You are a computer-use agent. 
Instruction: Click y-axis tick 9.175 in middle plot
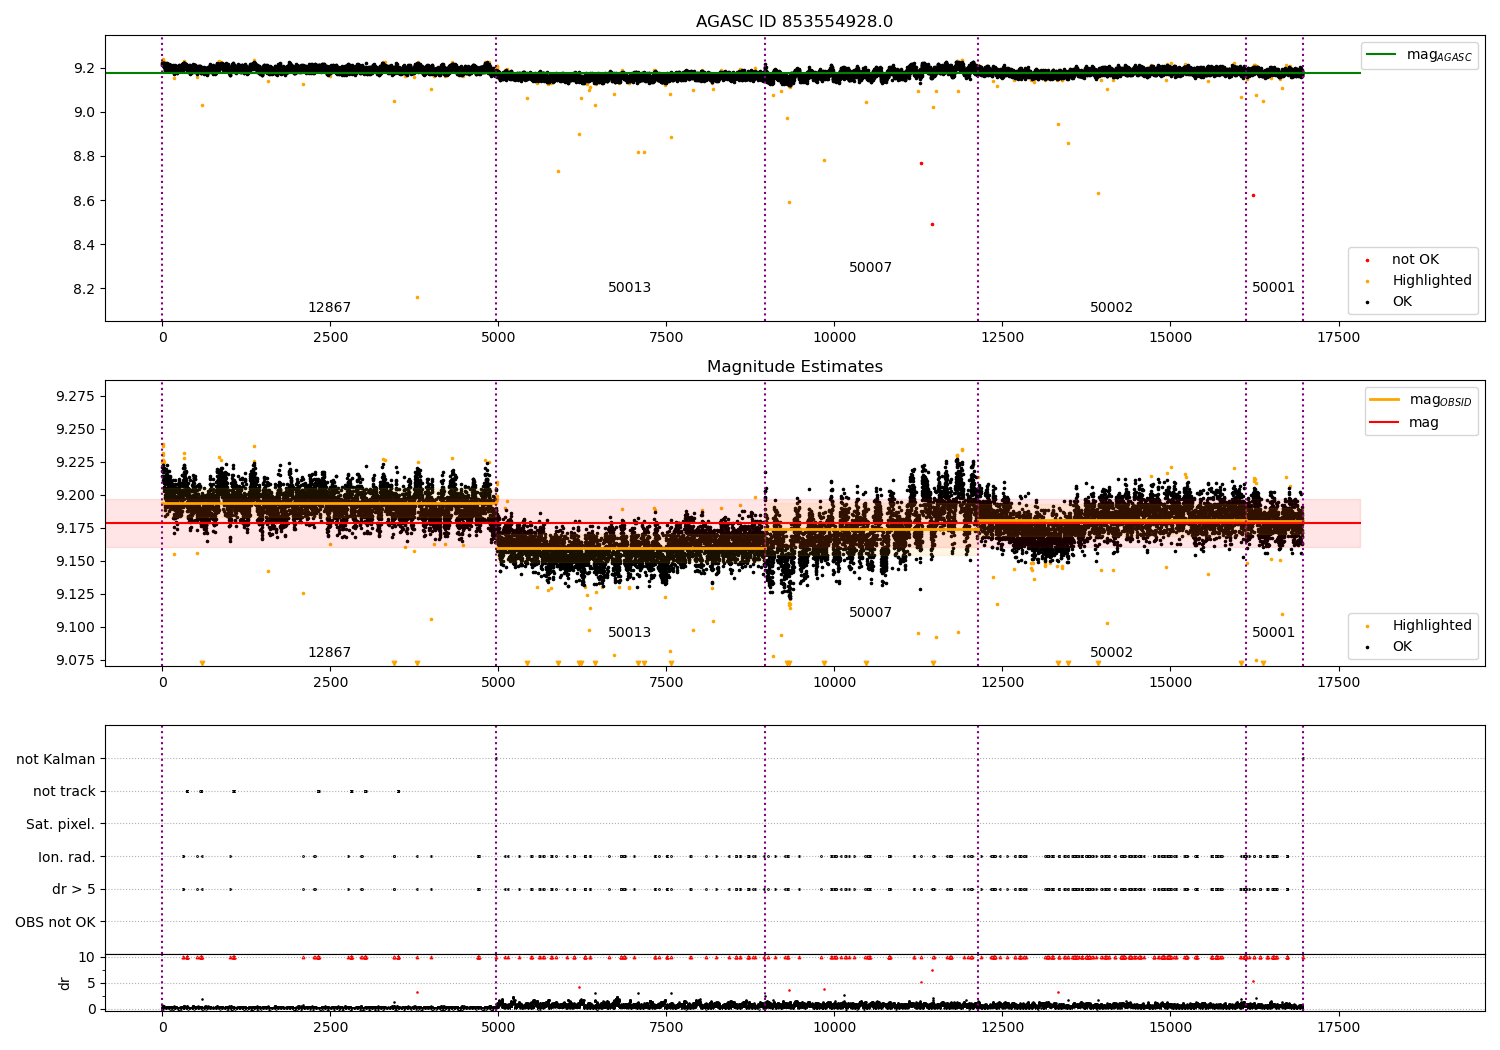pyautogui.click(x=75, y=529)
